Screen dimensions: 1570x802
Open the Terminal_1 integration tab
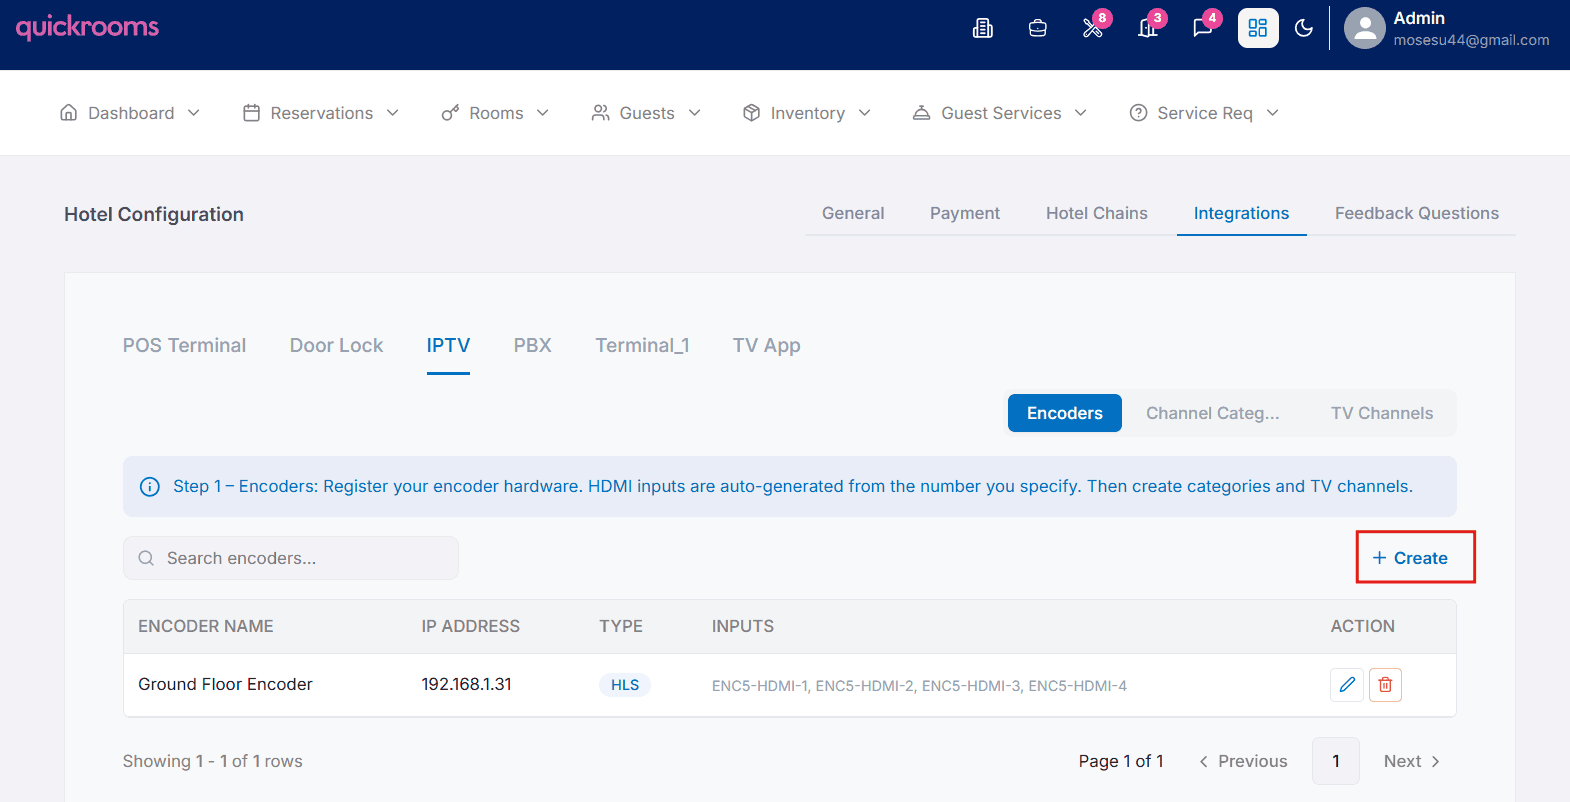click(642, 345)
